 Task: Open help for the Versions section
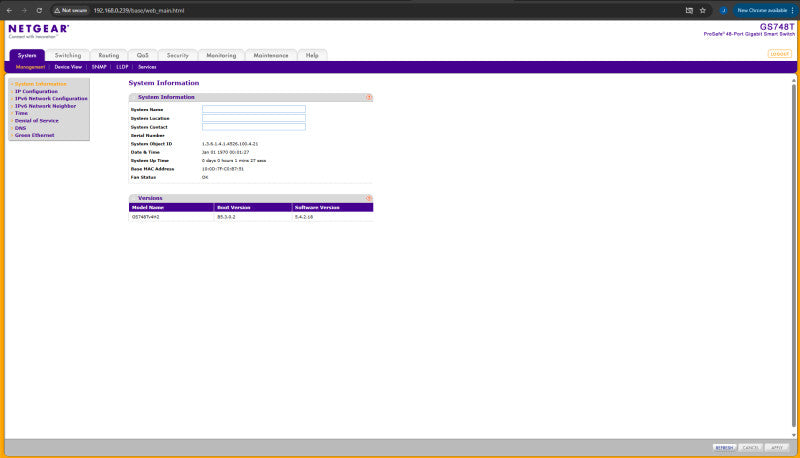click(368, 198)
